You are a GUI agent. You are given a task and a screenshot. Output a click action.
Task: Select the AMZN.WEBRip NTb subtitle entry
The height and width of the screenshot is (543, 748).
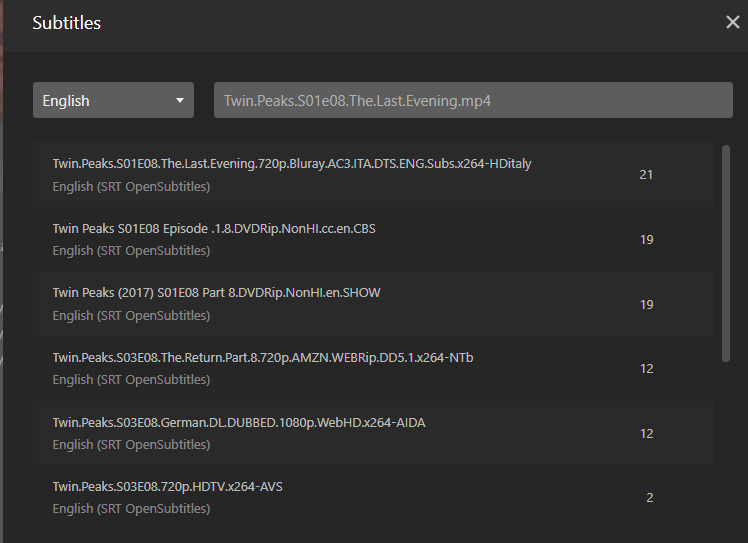[x=374, y=368]
